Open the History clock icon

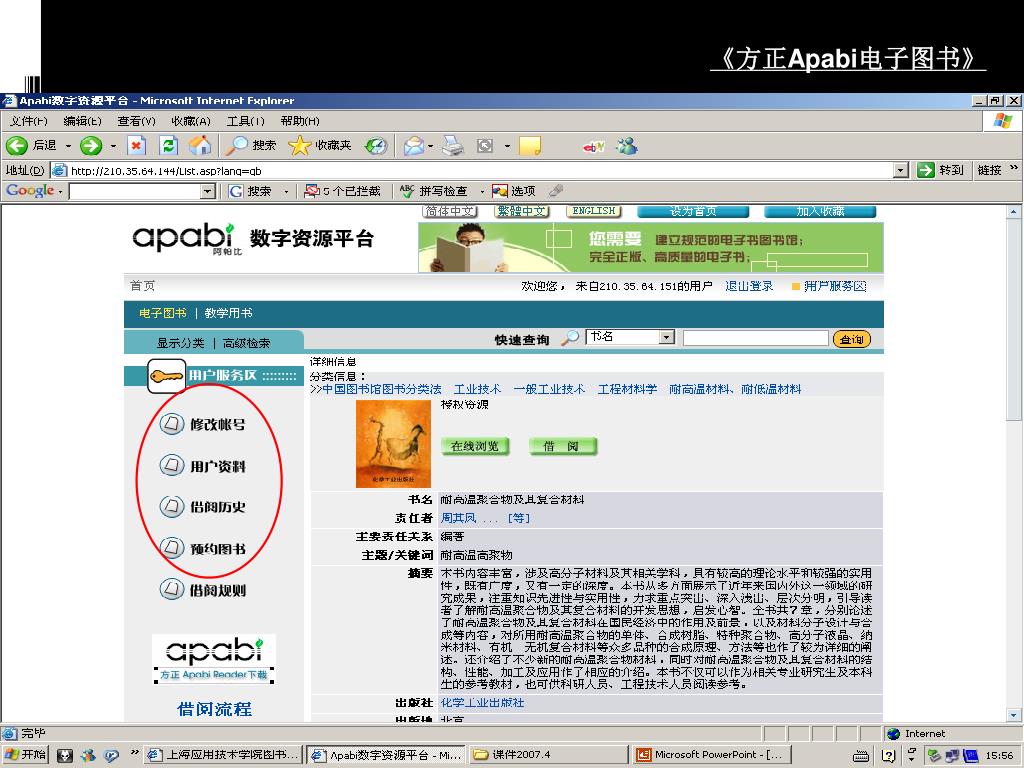coord(376,145)
